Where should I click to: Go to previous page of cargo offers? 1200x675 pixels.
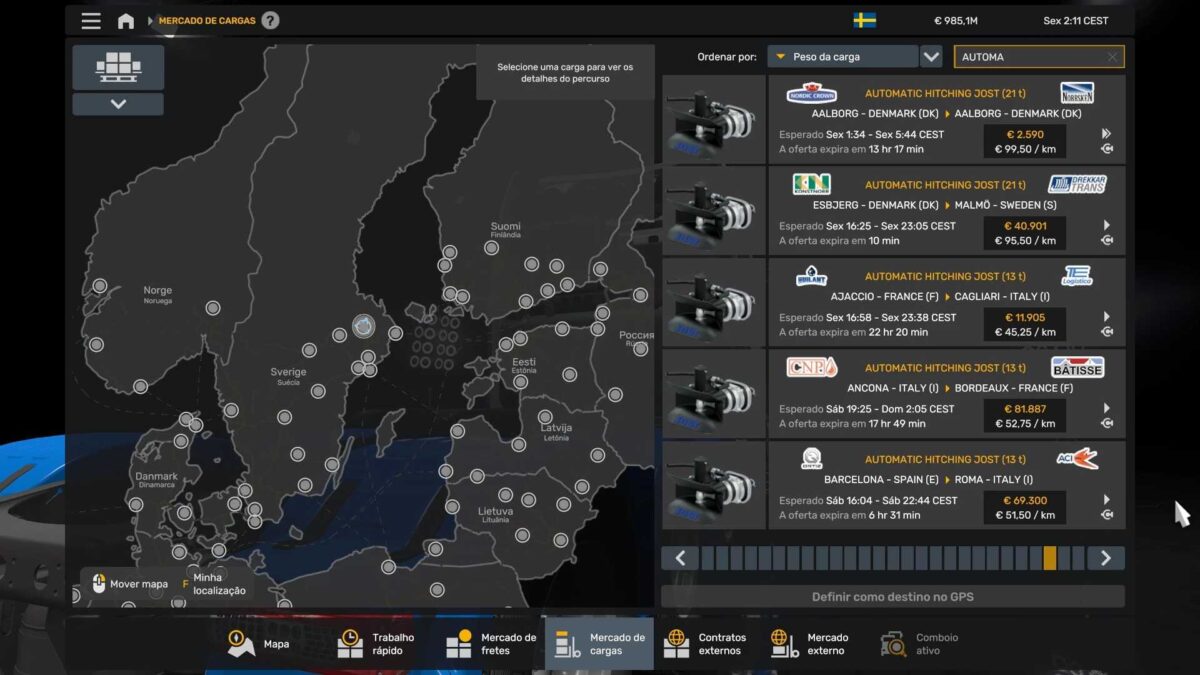coord(680,558)
